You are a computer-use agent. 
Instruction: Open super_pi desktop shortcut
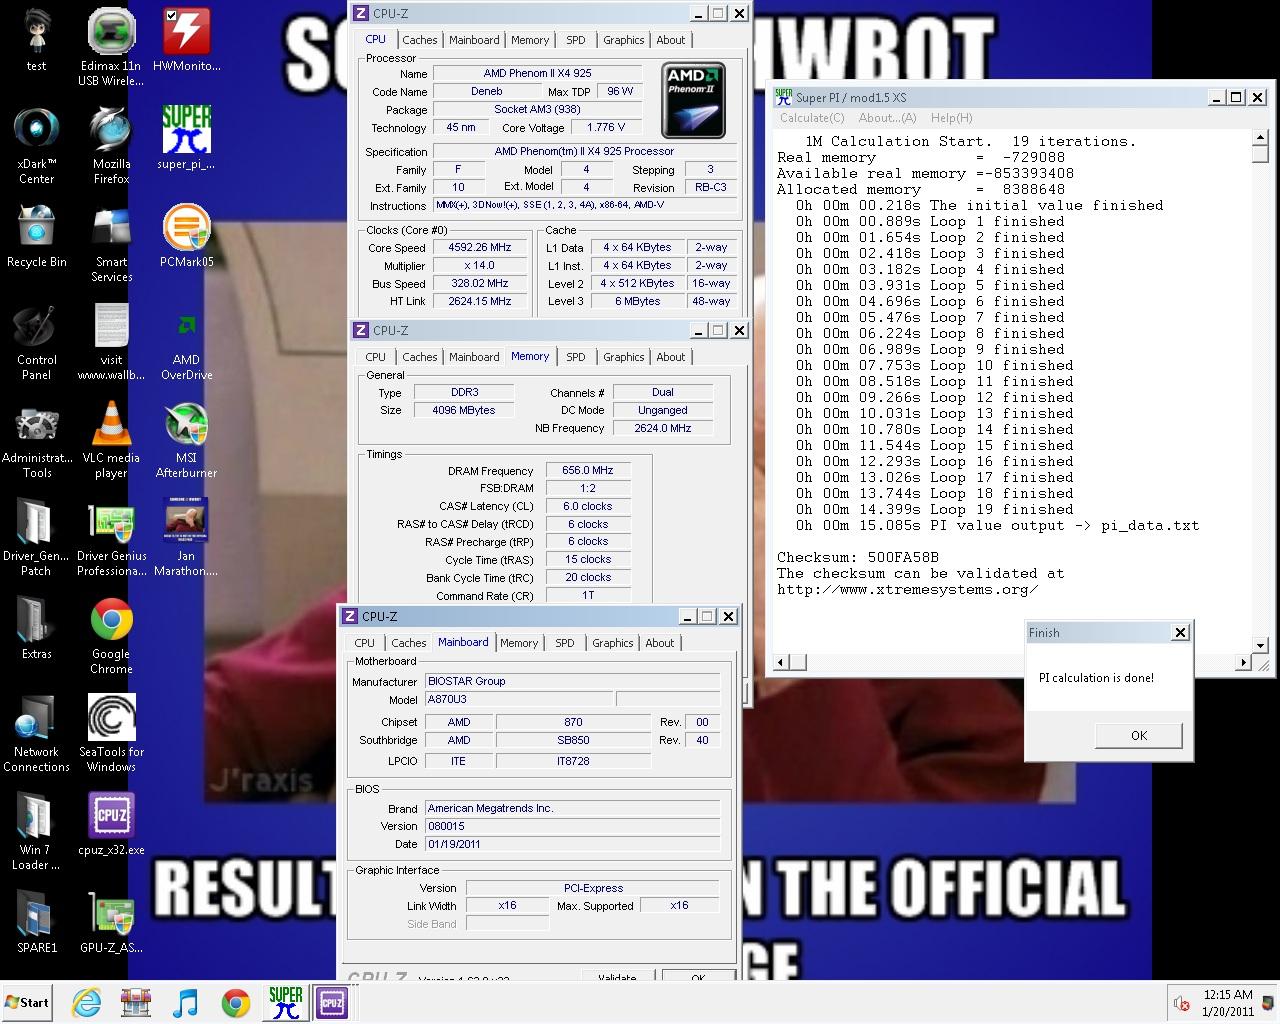pyautogui.click(x=186, y=138)
